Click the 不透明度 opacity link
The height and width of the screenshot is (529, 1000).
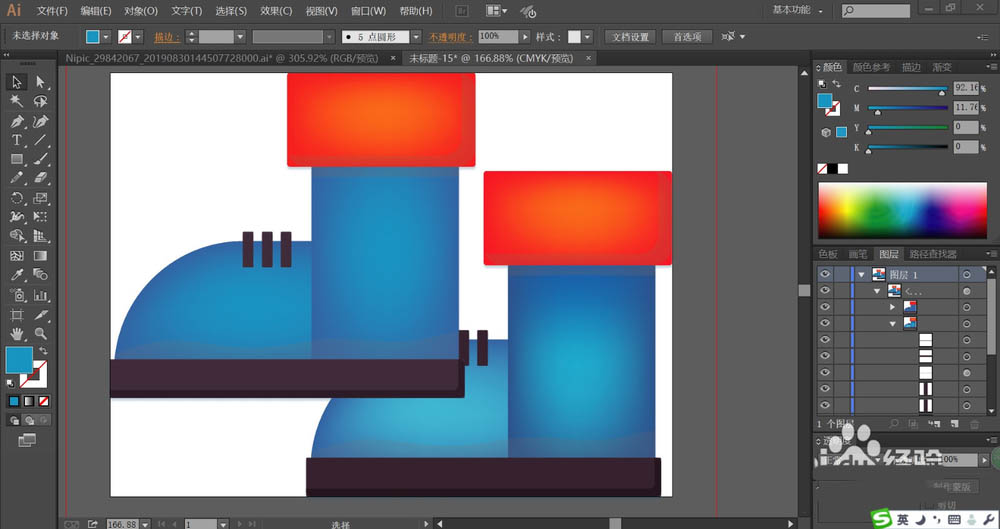pyautogui.click(x=451, y=37)
